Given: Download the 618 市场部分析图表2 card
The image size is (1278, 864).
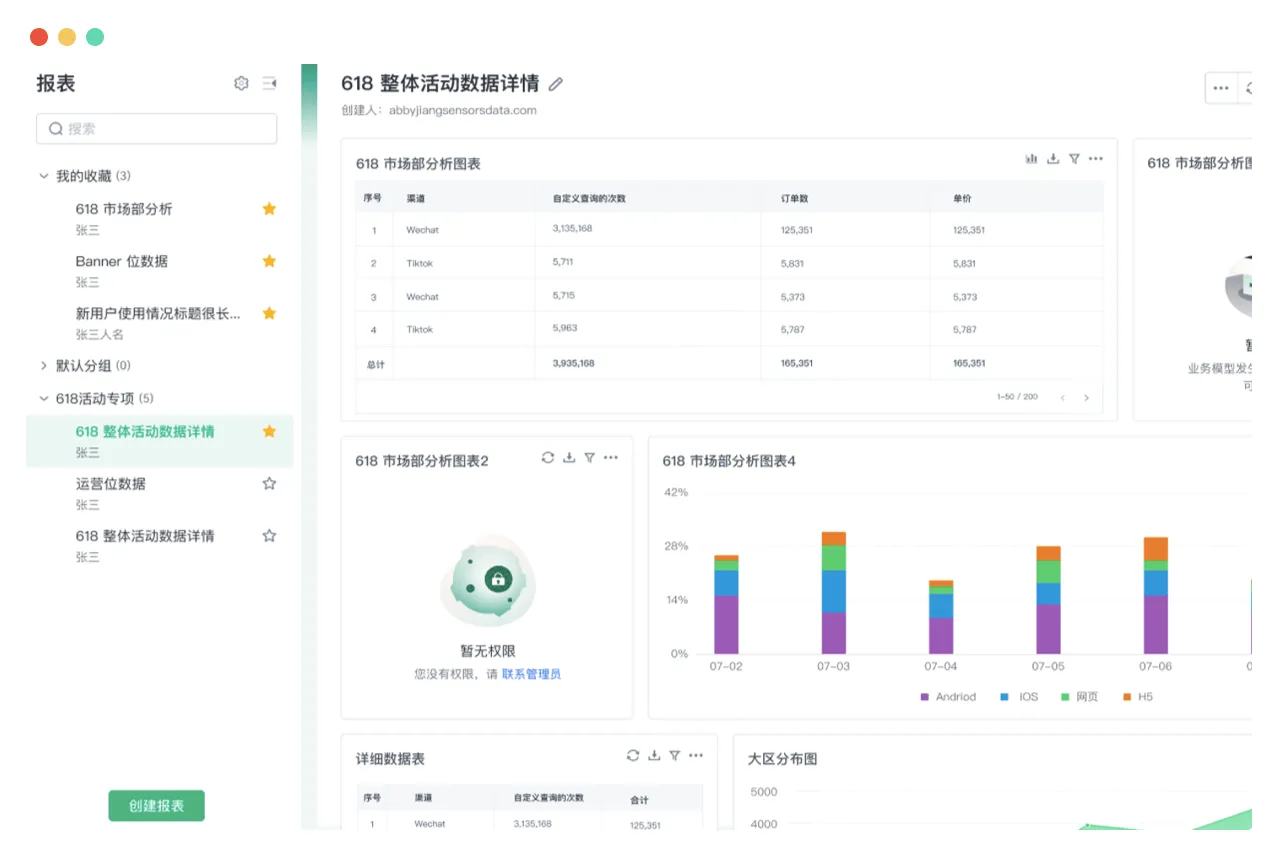Looking at the screenshot, I should (569, 457).
